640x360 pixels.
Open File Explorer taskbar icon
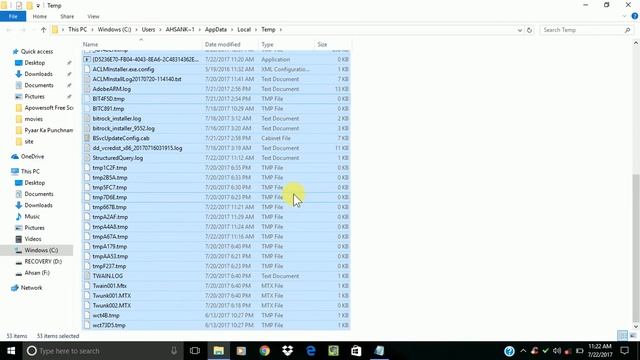tap(218, 351)
